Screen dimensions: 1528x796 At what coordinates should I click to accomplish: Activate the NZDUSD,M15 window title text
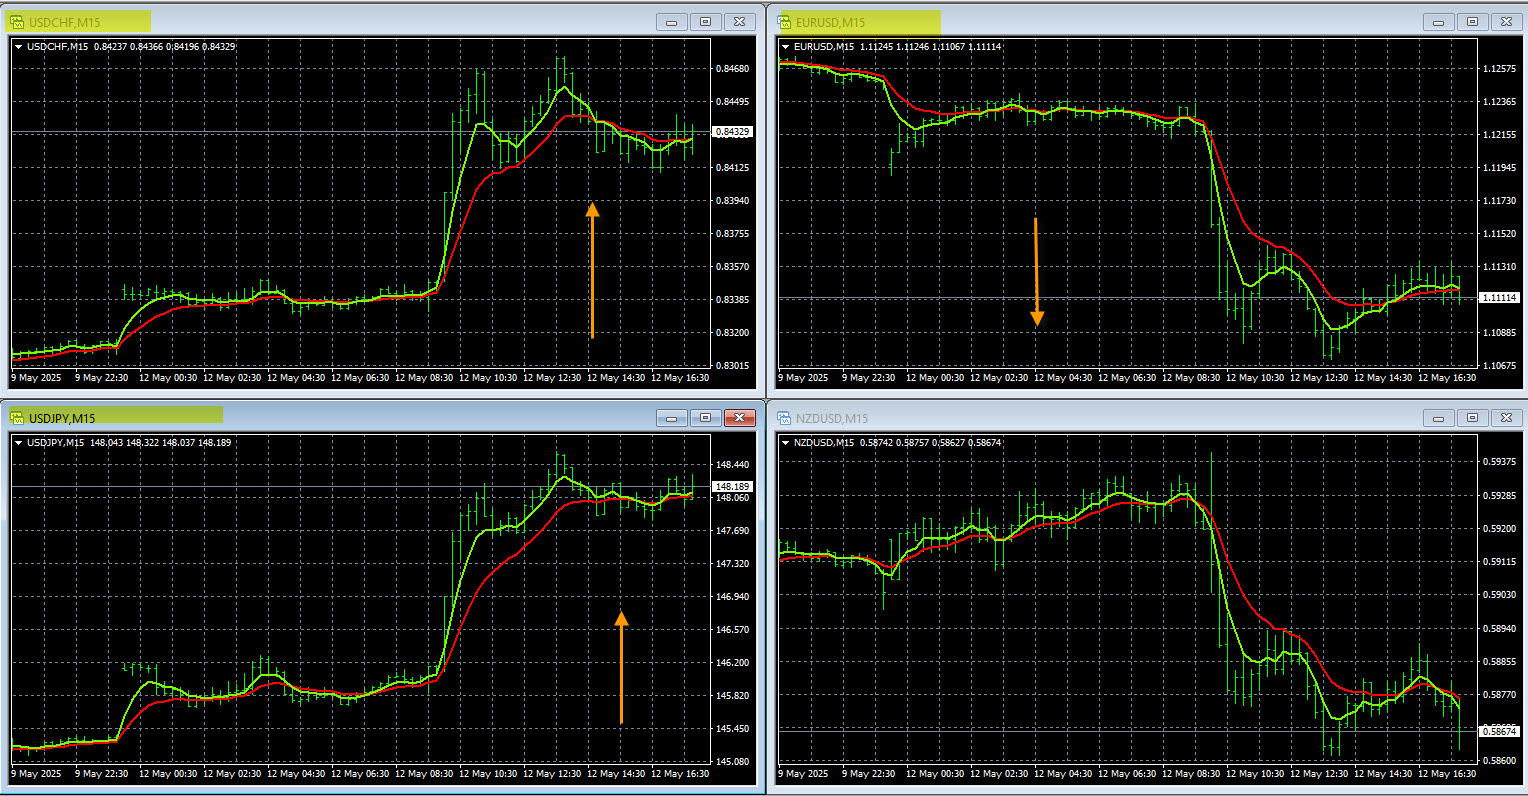tap(832, 419)
